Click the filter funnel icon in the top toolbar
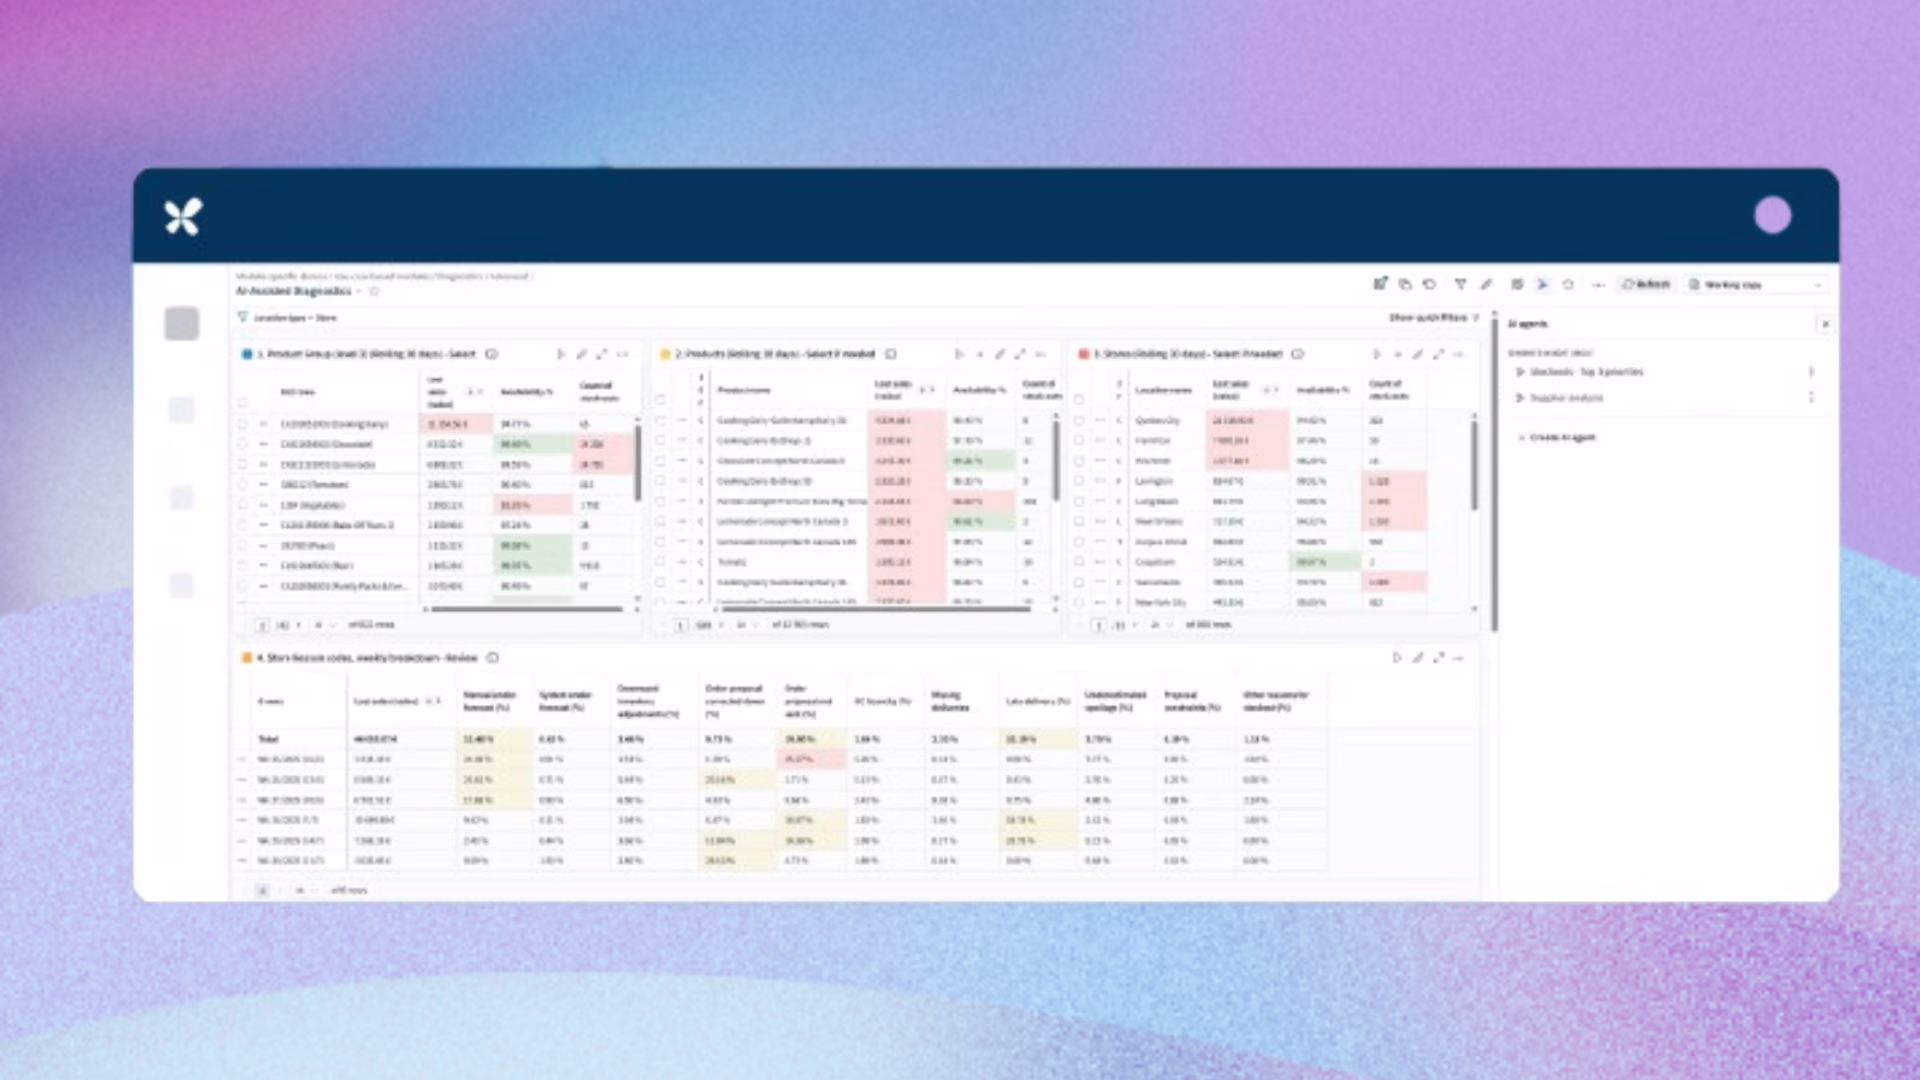 1460,285
